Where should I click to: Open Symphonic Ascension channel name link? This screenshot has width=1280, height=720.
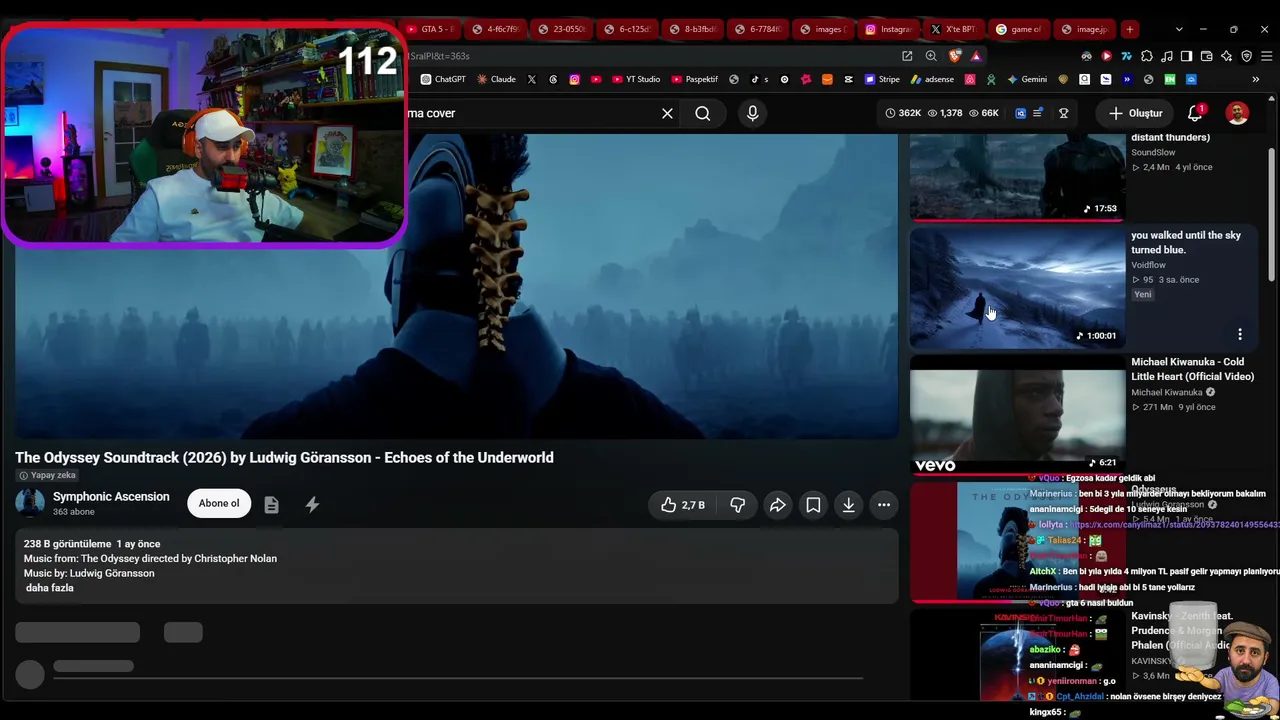click(x=111, y=497)
